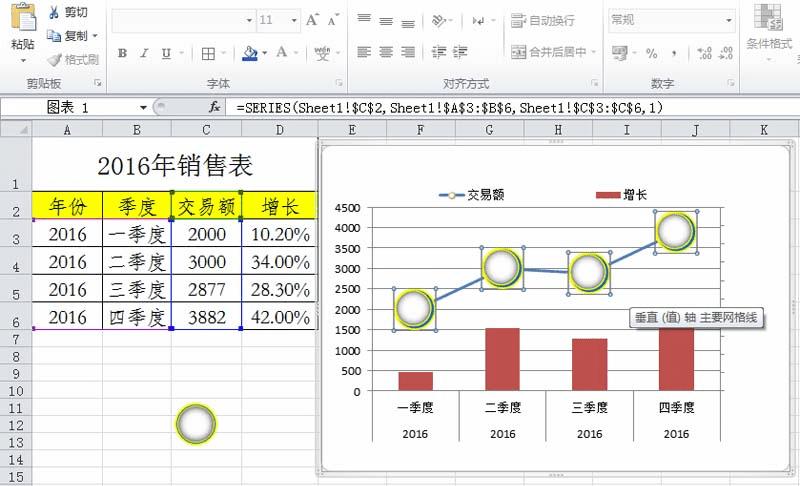Open the Copy dropdown arrow

click(95, 36)
